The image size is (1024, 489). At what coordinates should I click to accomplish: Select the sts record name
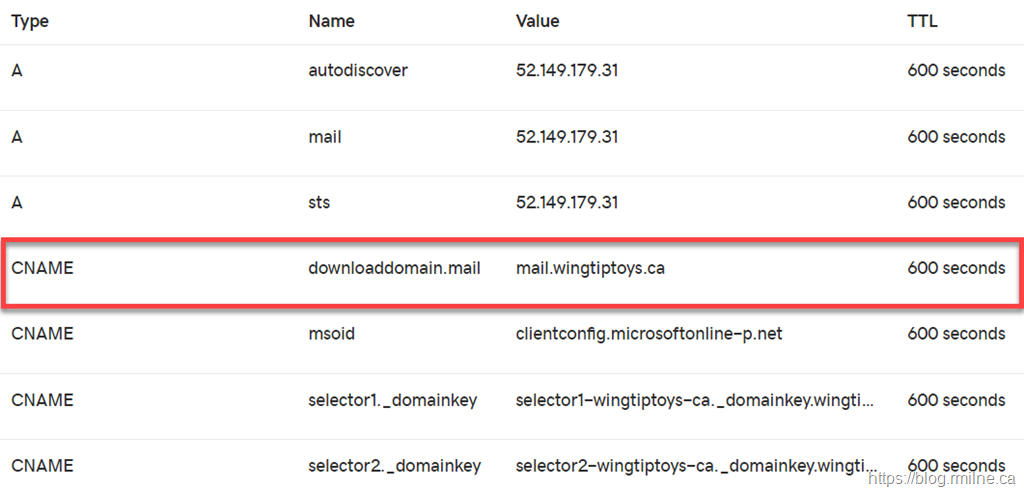click(x=319, y=203)
